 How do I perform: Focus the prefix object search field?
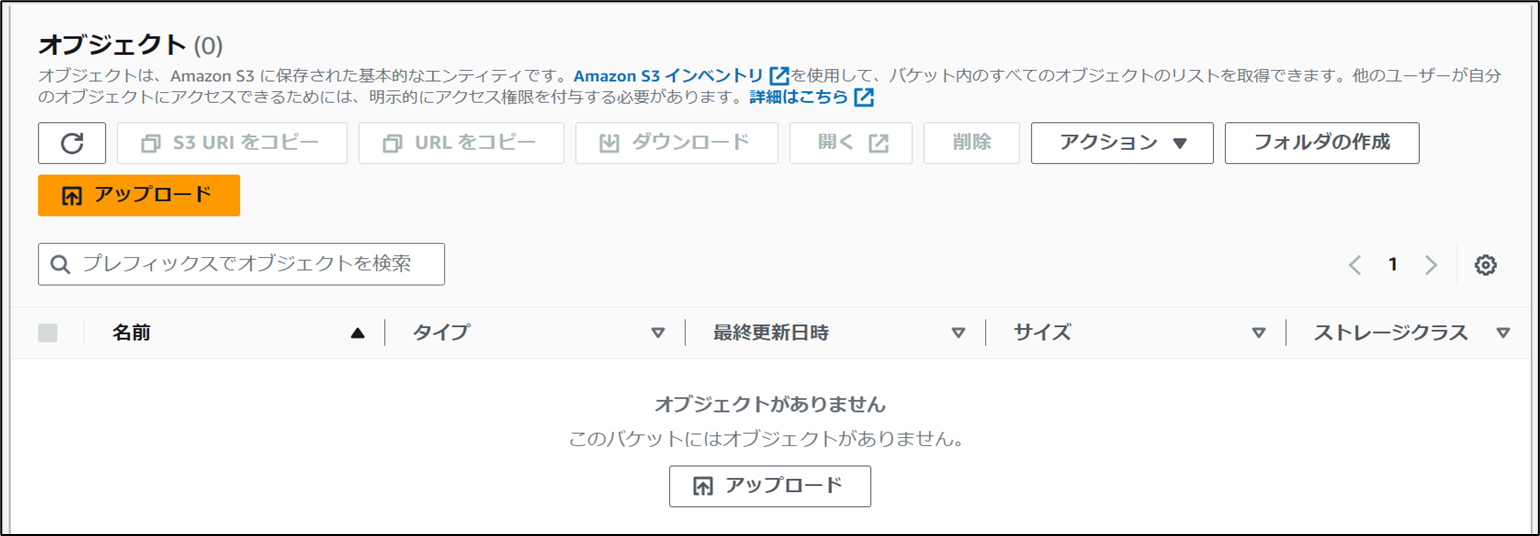click(241, 264)
